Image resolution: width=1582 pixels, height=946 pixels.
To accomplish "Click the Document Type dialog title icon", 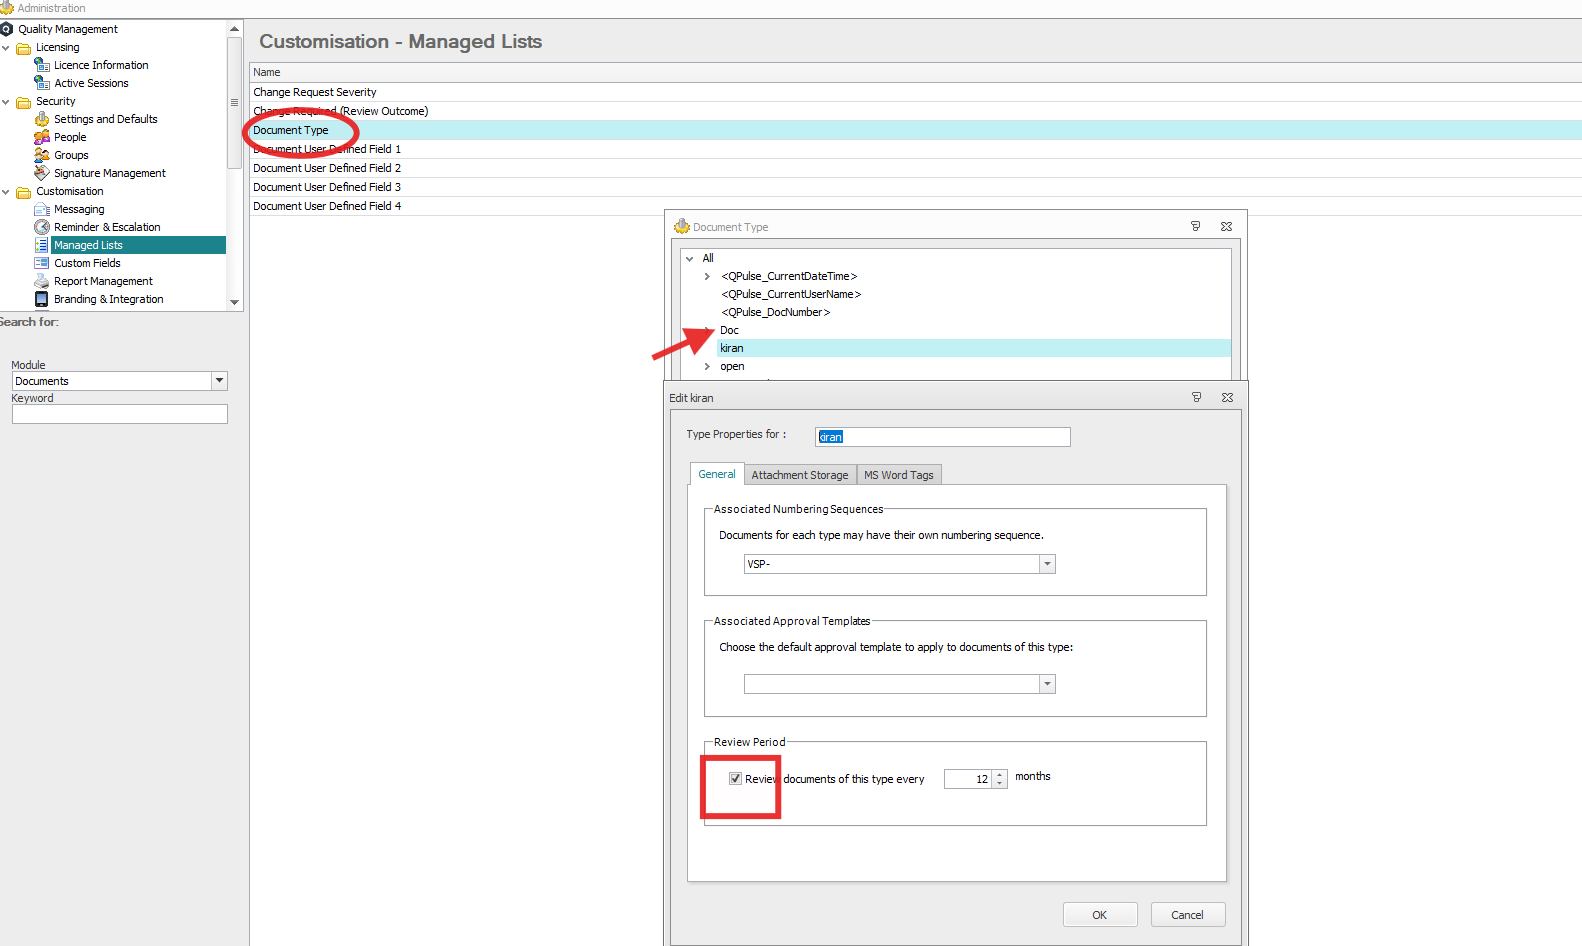I will pos(682,227).
